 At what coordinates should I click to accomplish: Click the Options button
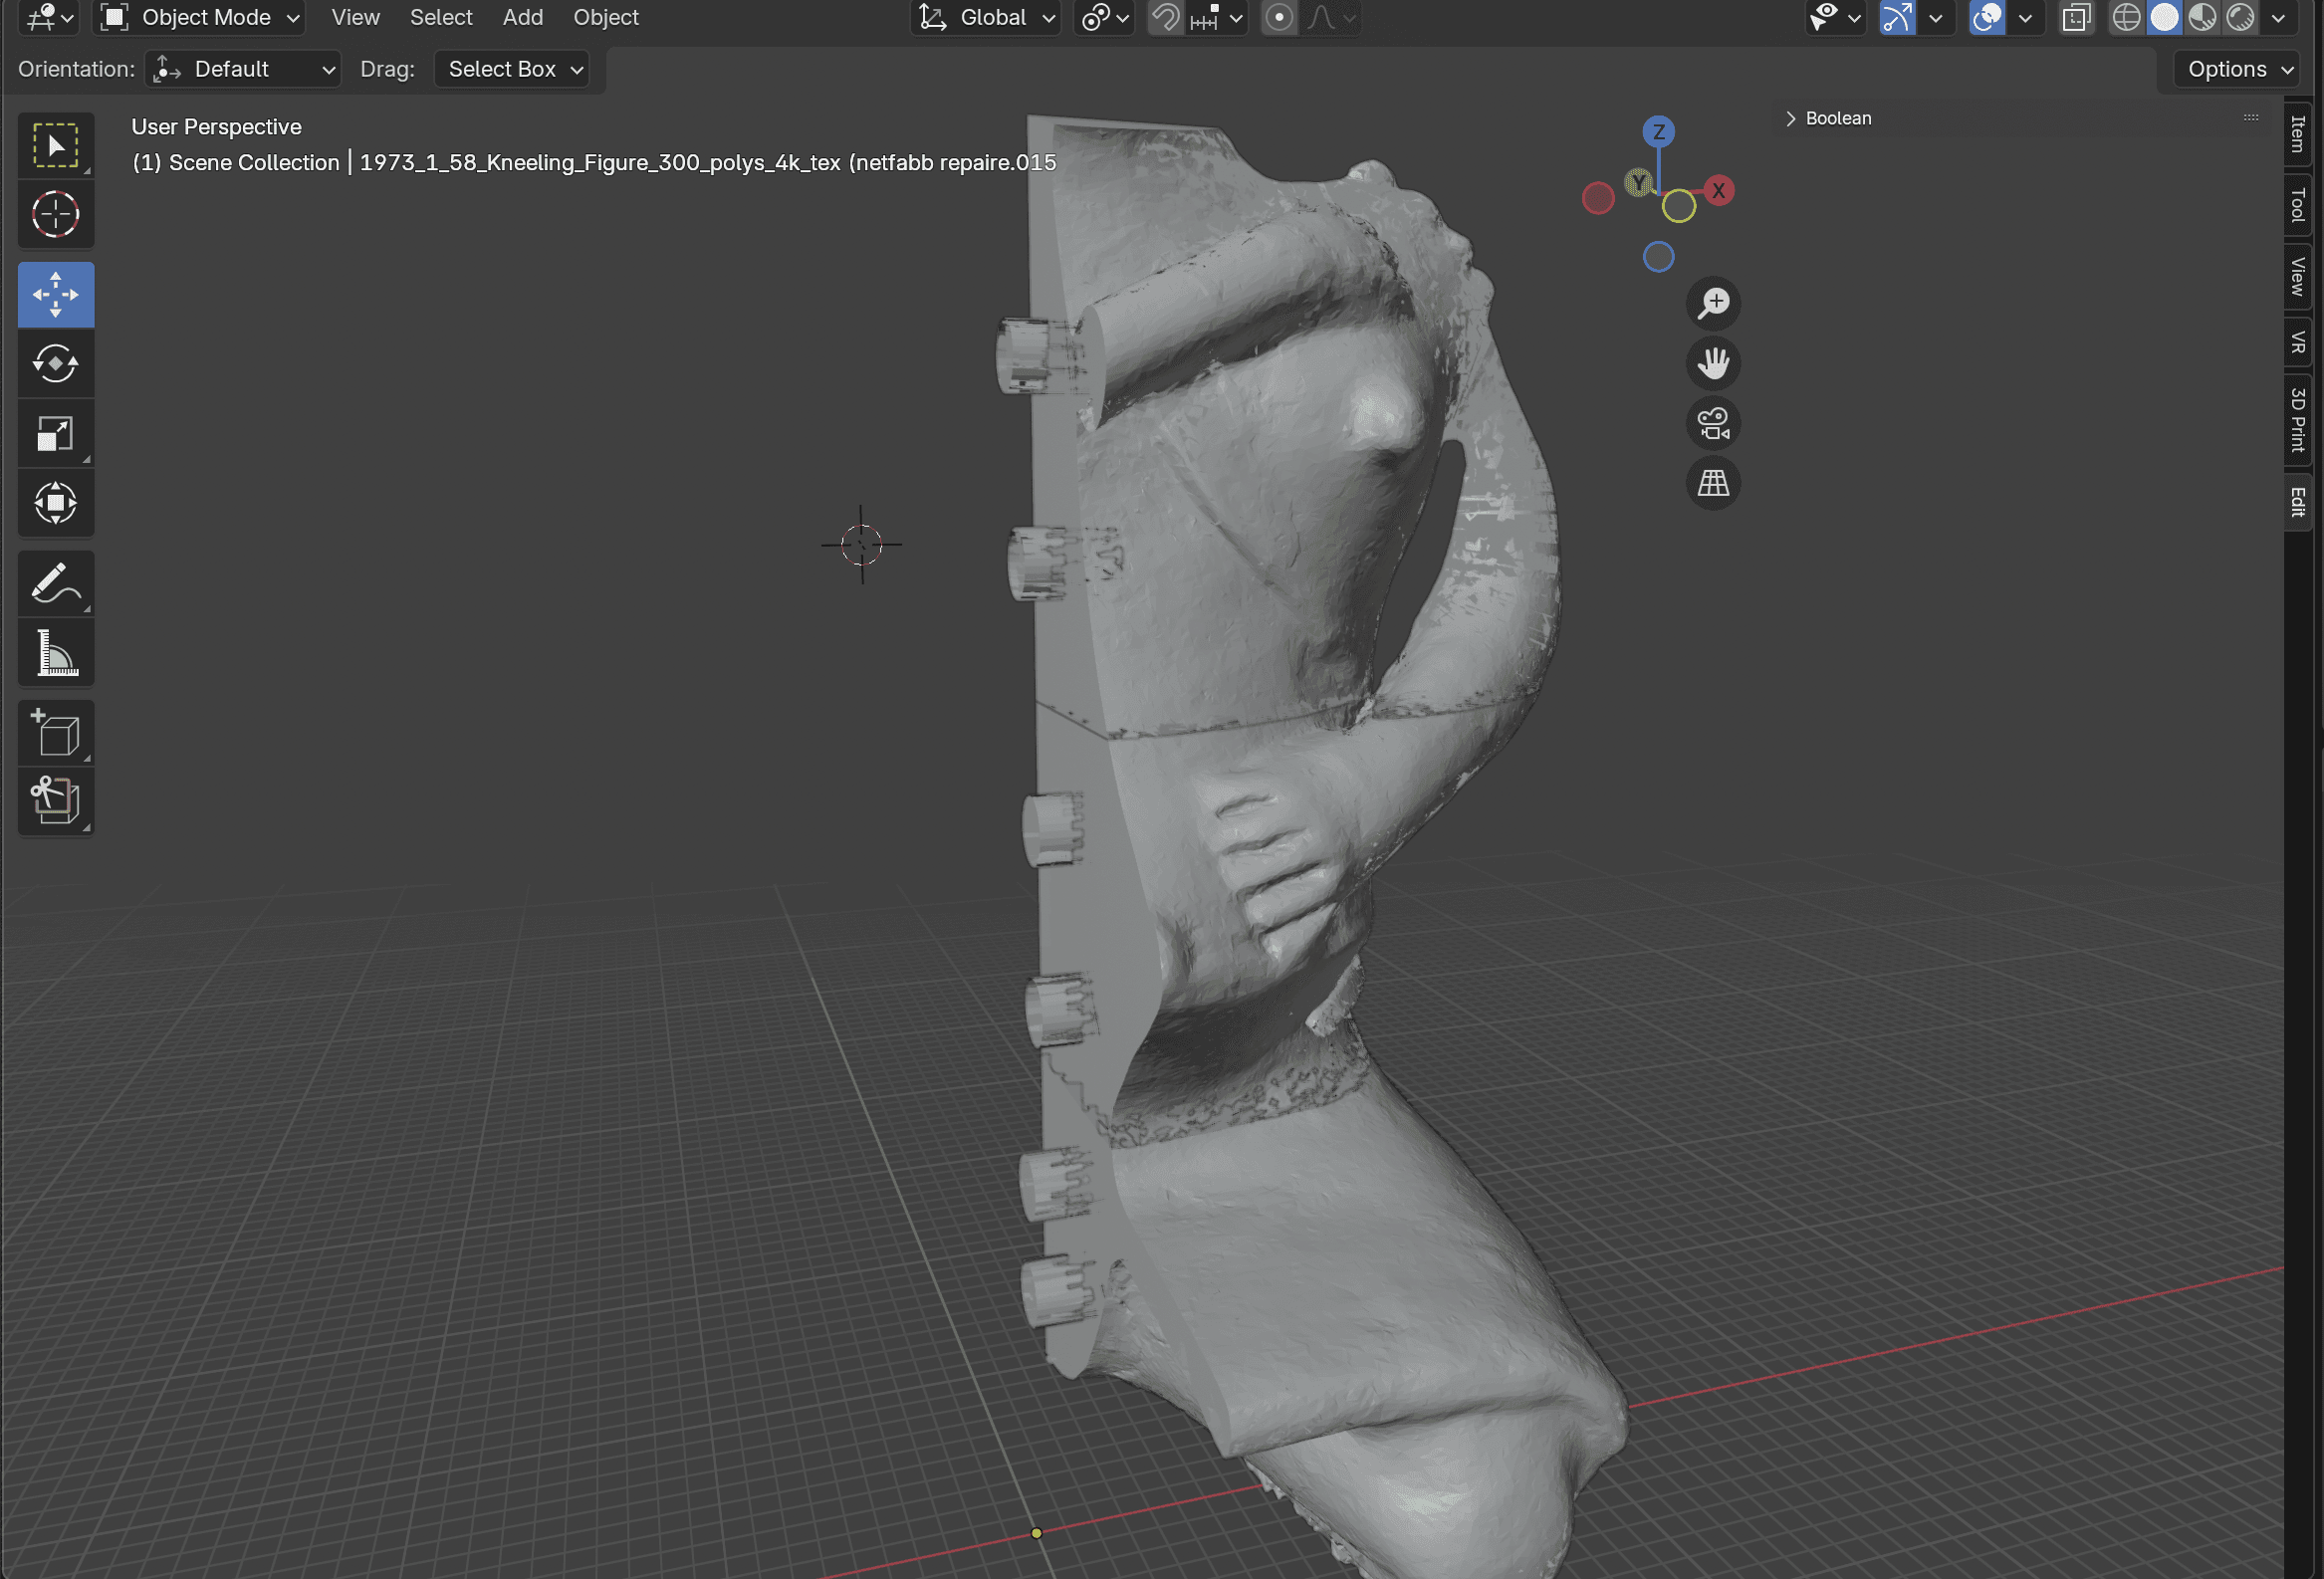[2238, 69]
